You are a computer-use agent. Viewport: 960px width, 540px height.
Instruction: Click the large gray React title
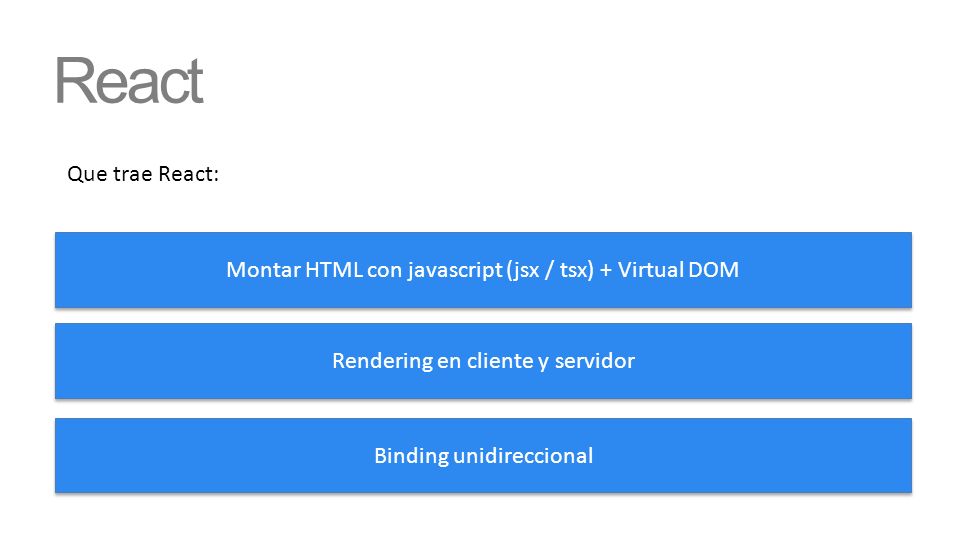point(129,81)
